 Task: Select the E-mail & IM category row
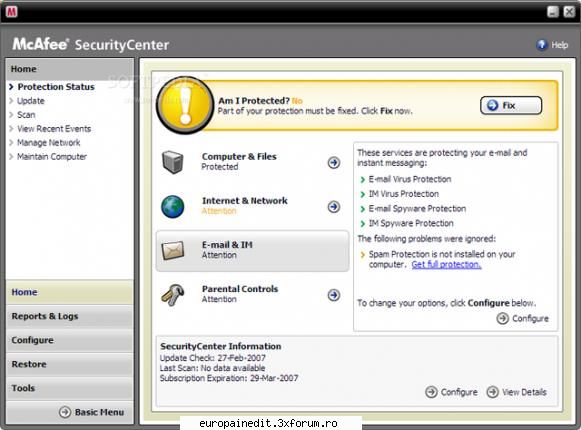[252, 251]
